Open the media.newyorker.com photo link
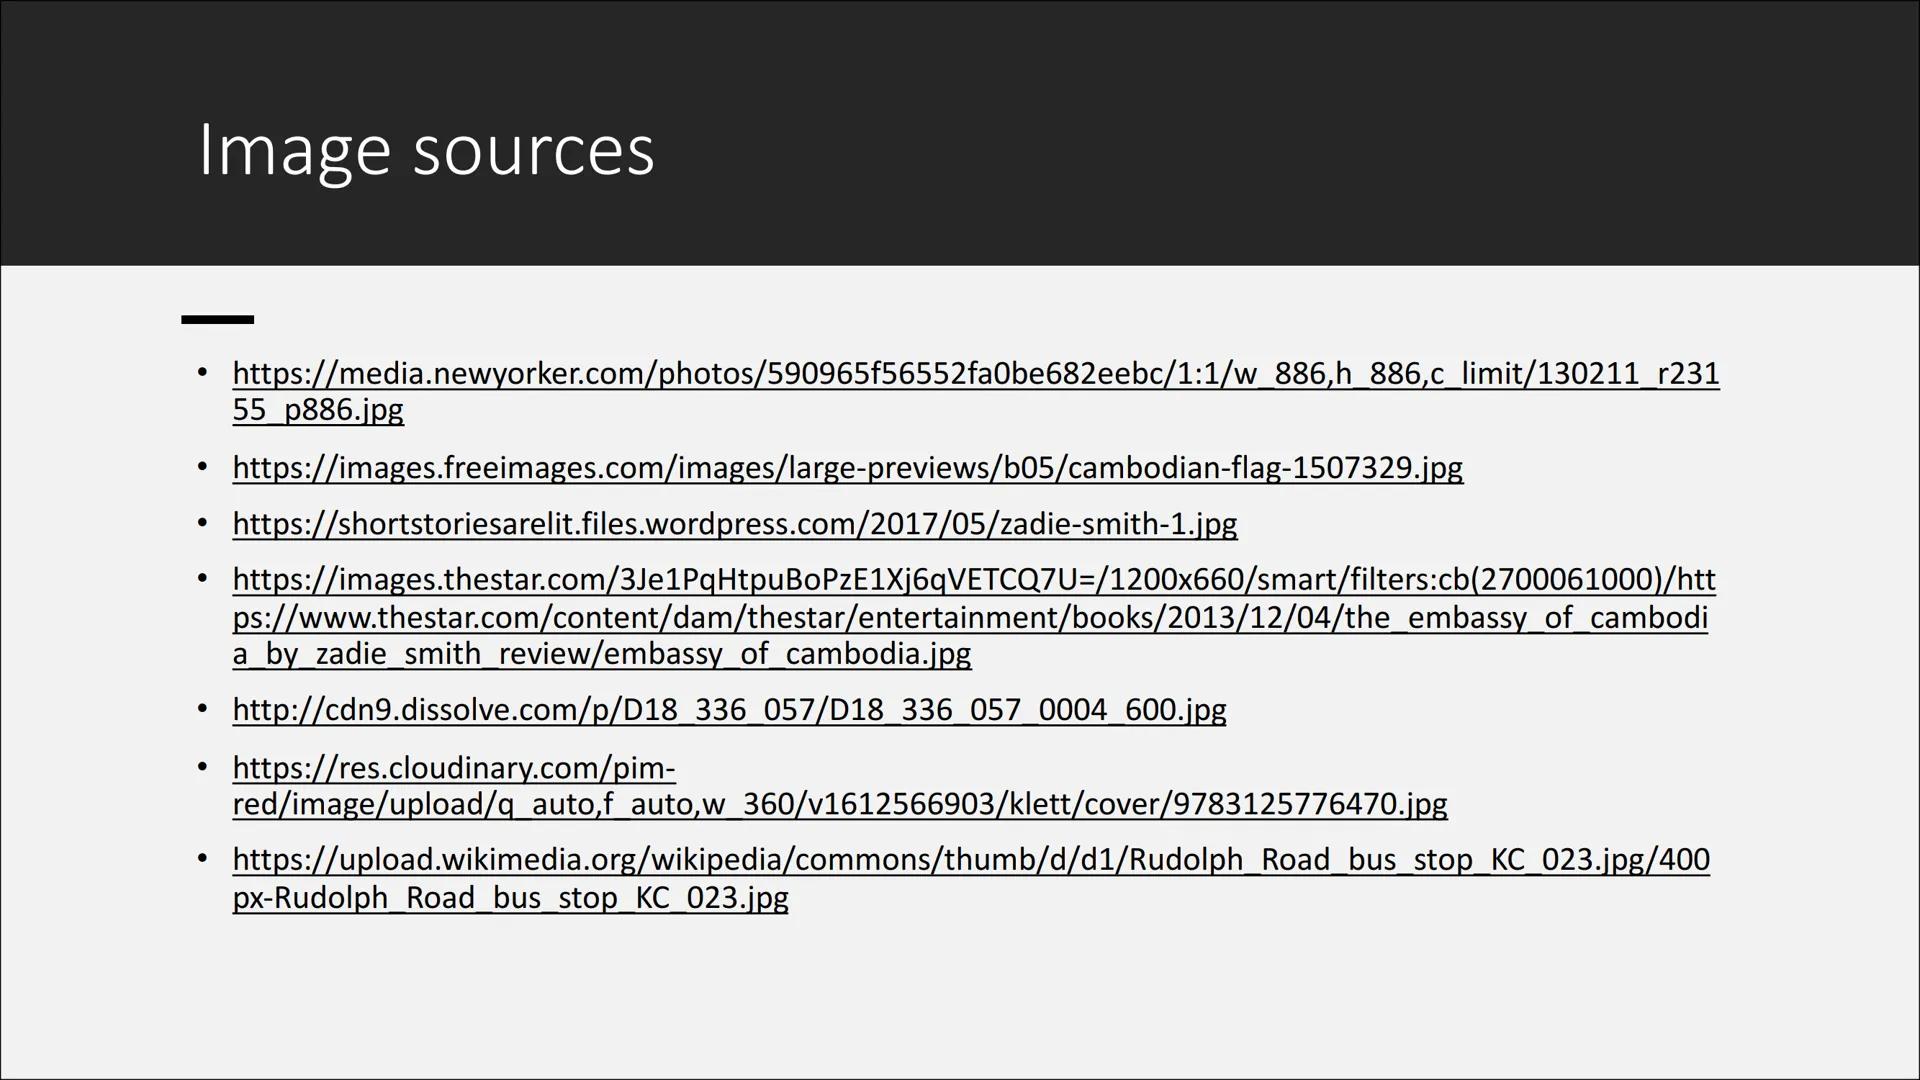This screenshot has height=1080, width=1920. pyautogui.click(x=975, y=374)
